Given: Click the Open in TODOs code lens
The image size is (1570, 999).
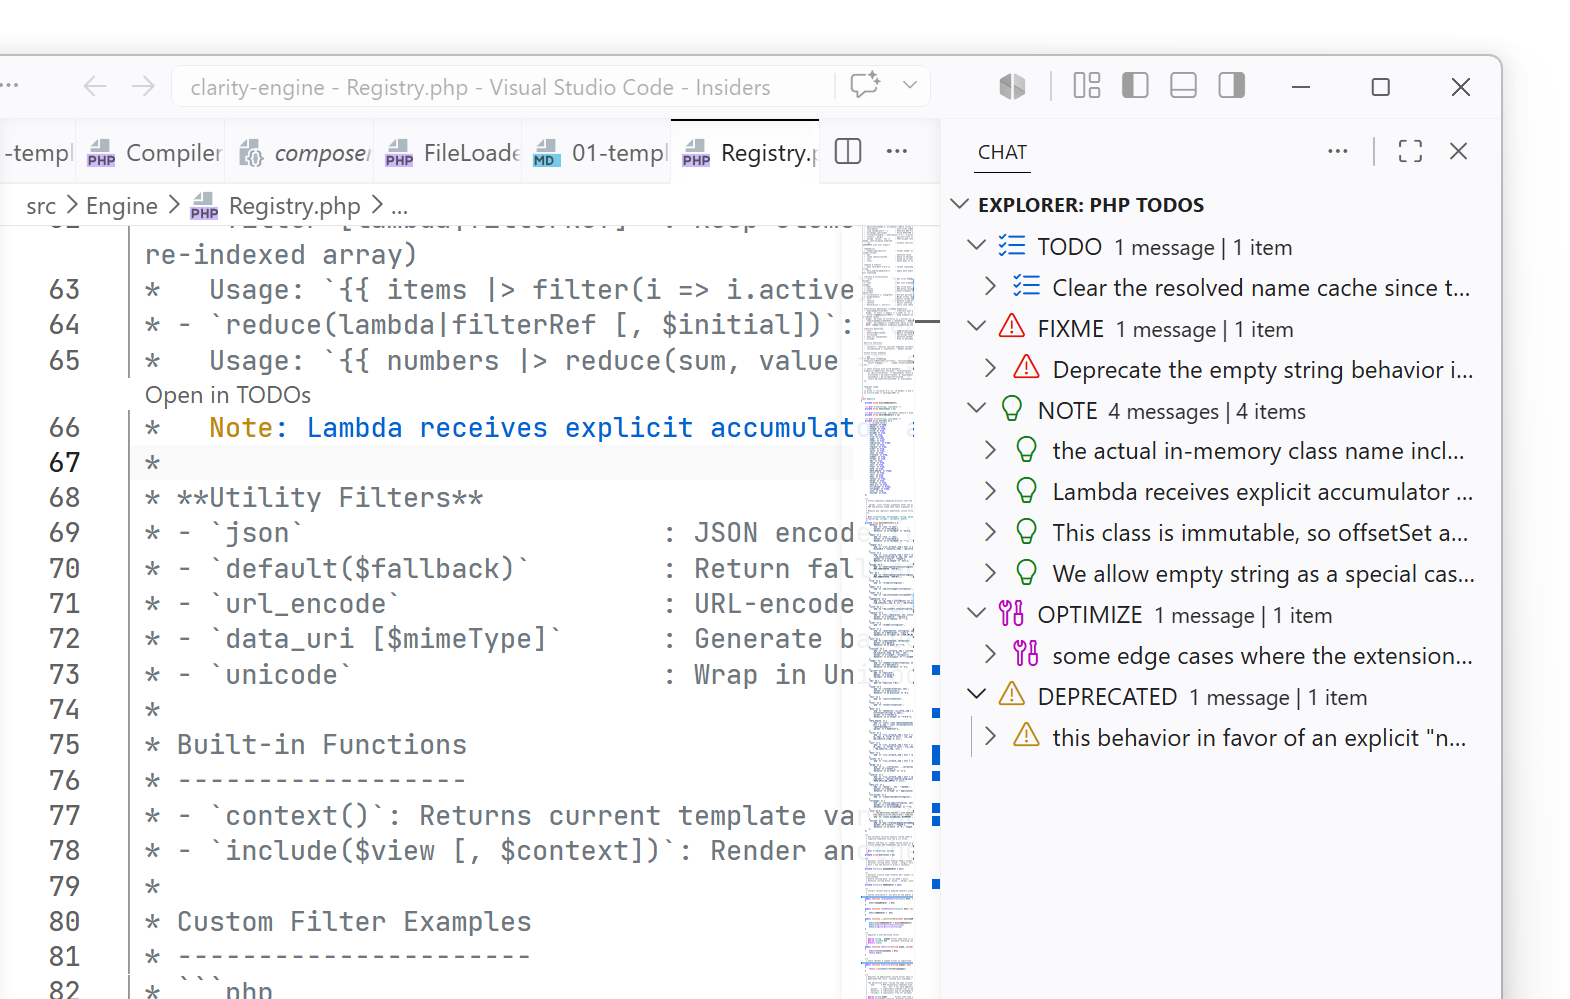Looking at the screenshot, I should click(x=228, y=395).
